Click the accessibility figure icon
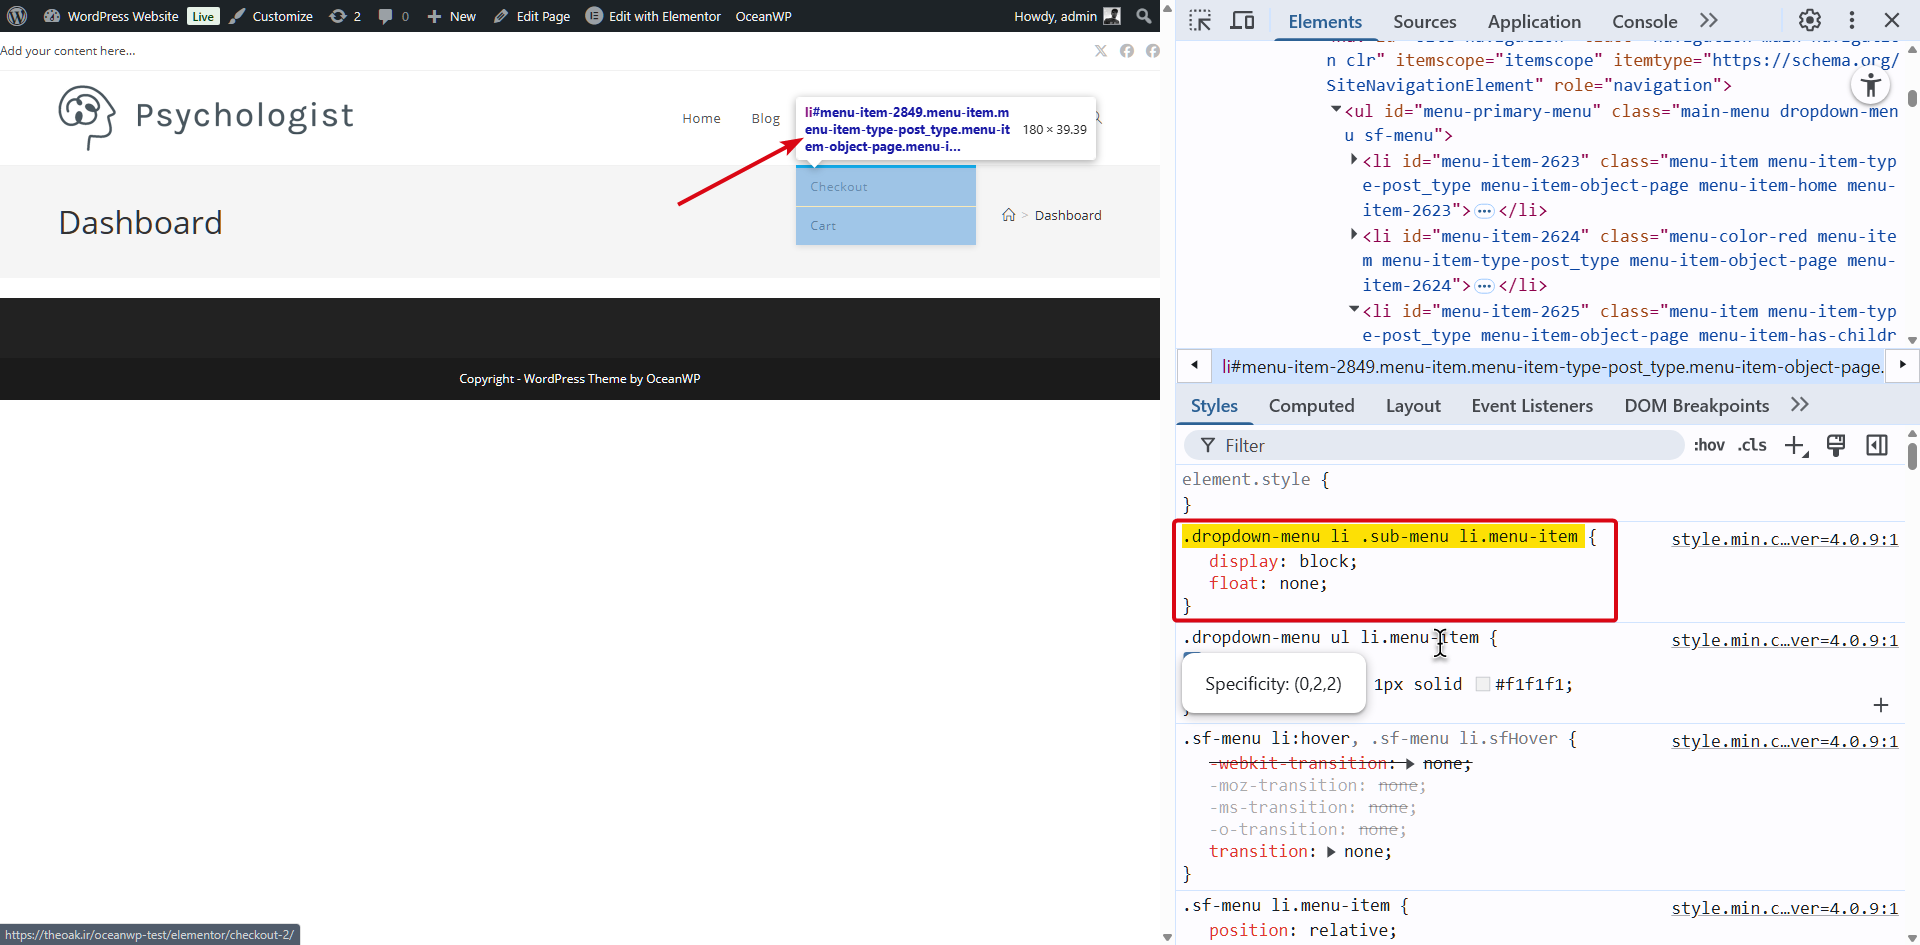The width and height of the screenshot is (1920, 945). (1871, 86)
